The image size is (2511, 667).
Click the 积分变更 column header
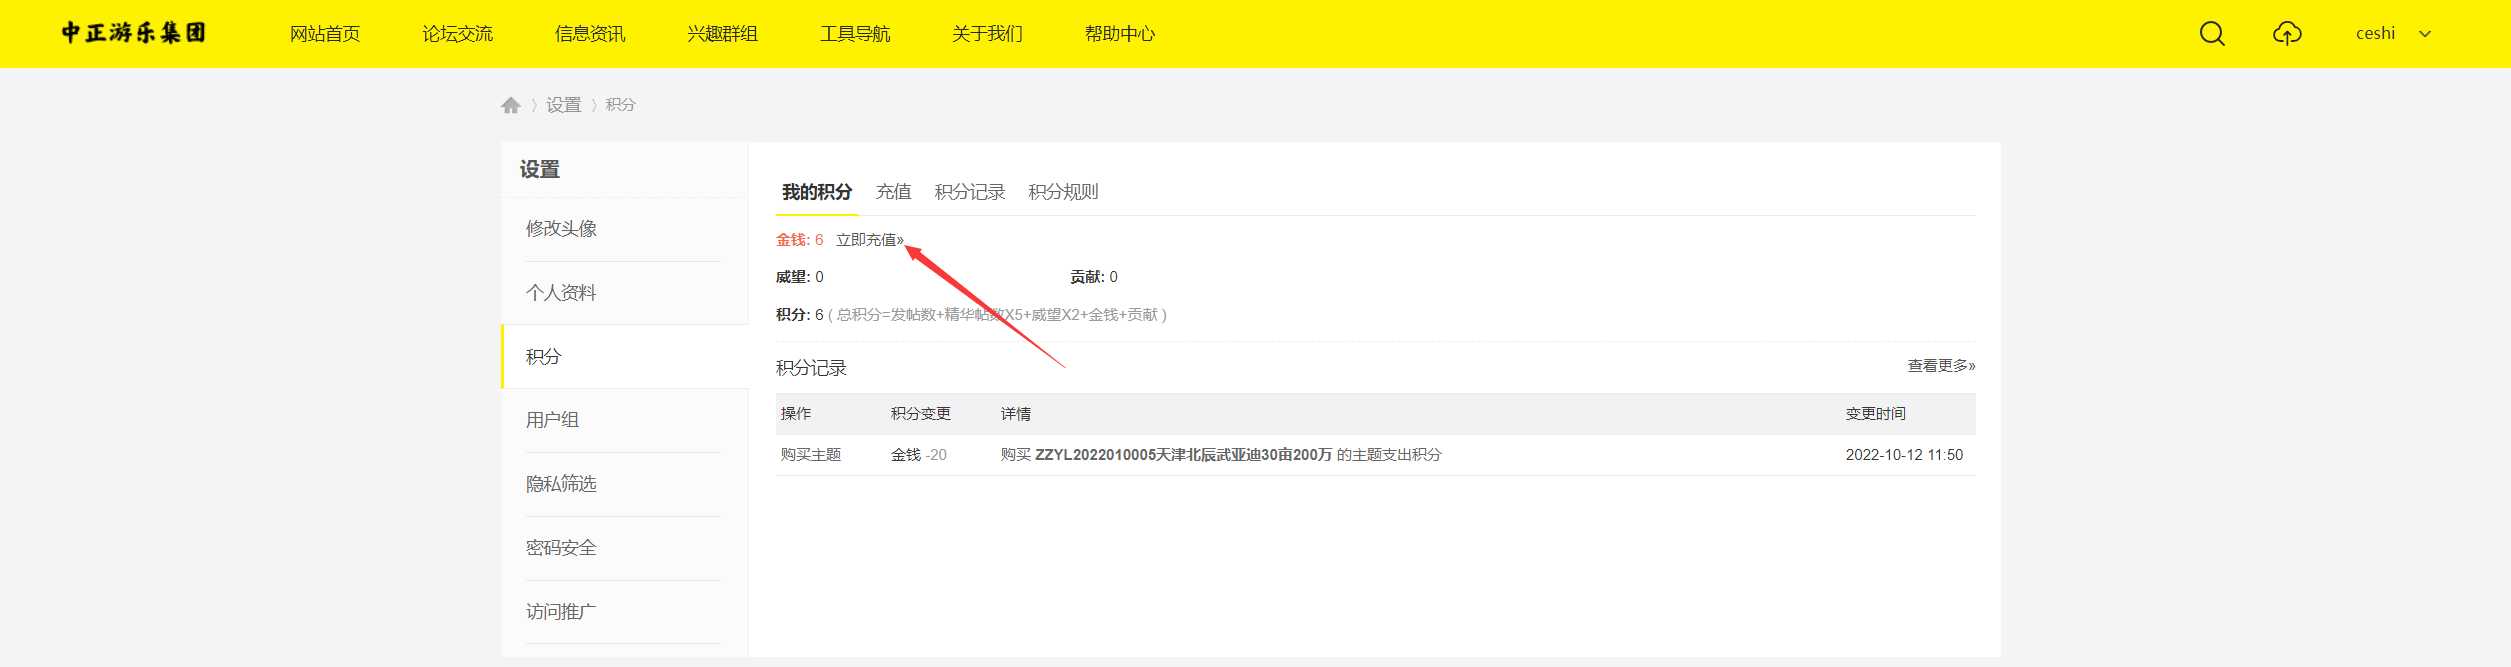921,414
